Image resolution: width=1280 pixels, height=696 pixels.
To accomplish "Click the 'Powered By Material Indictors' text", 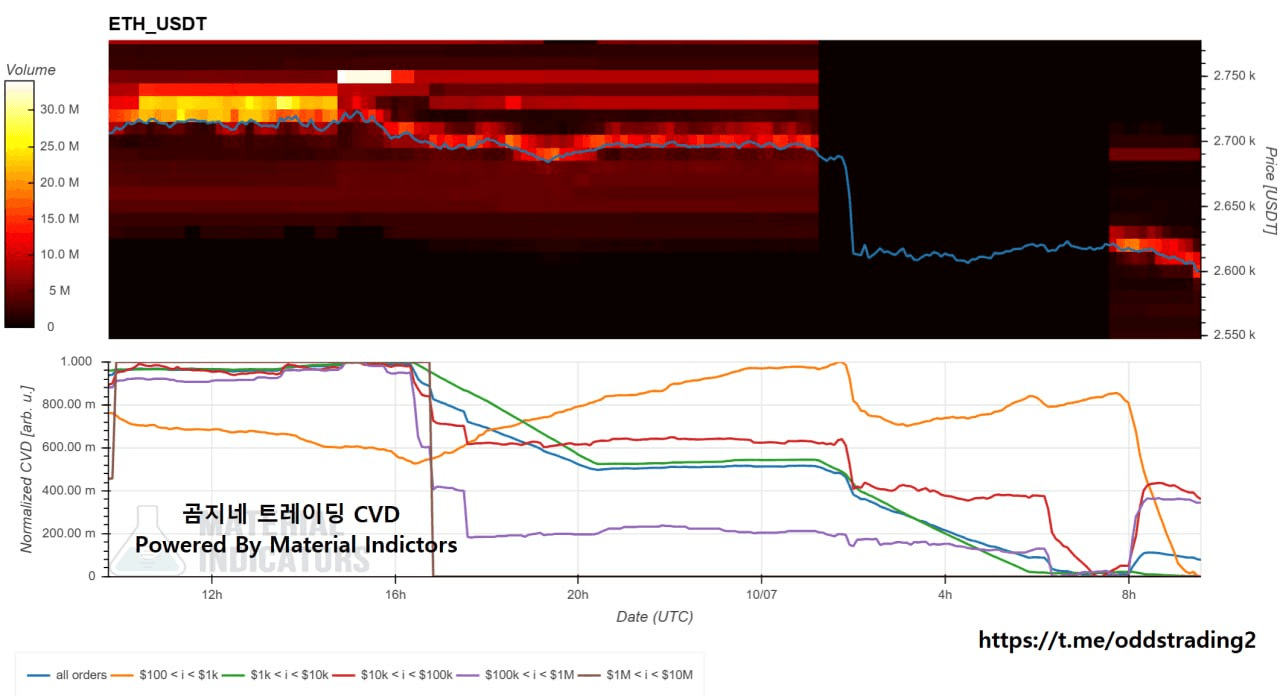I will pos(296,545).
